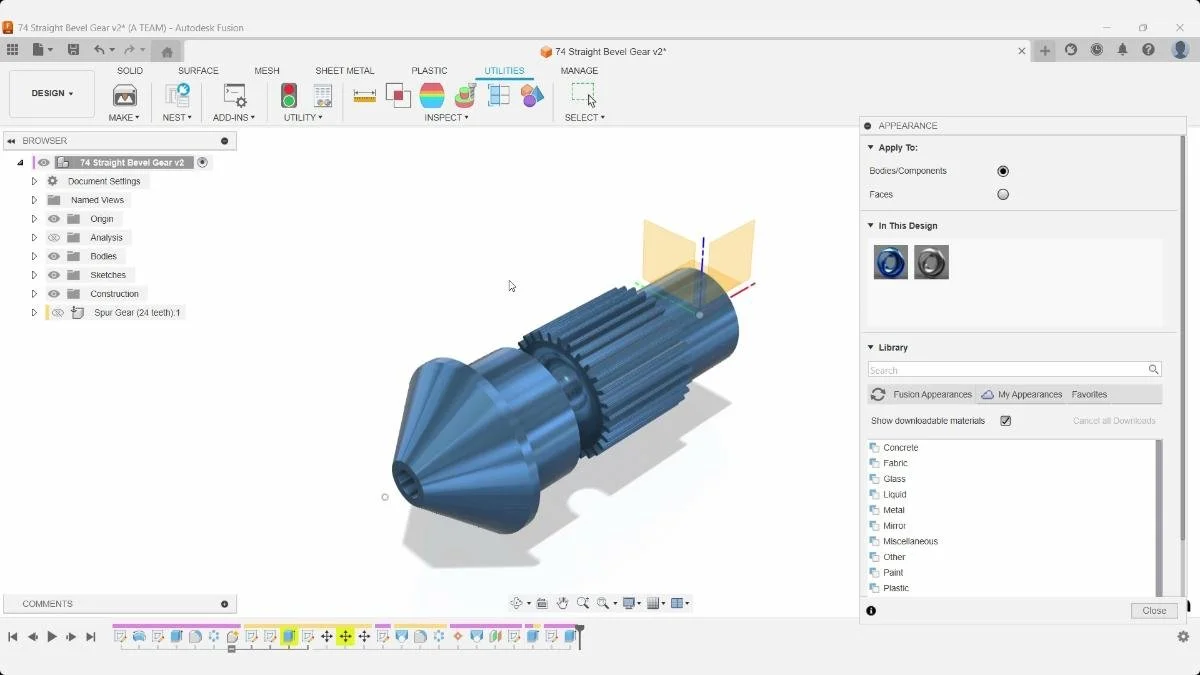Click the Undo arrow icon
Viewport: 1200px width, 675px height.
click(x=99, y=50)
